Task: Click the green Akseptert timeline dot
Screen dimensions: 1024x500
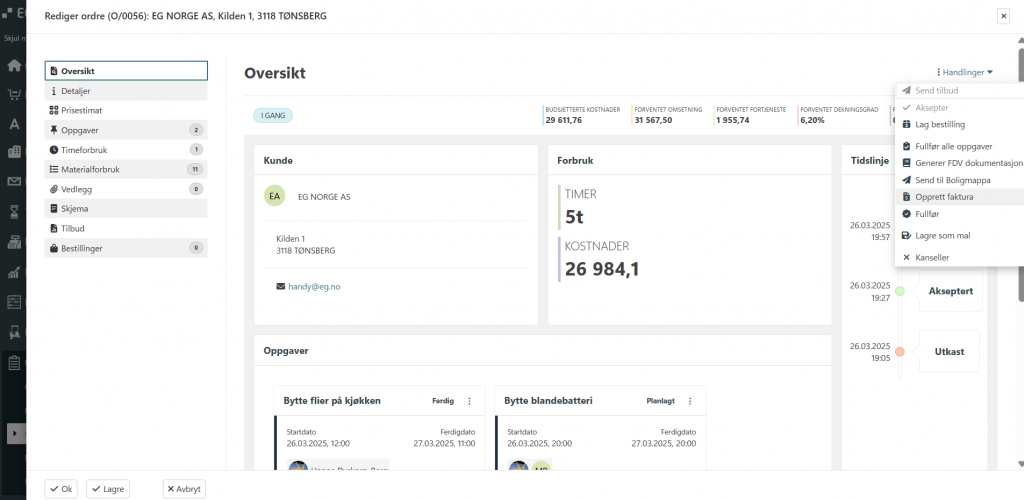Action: 900,291
